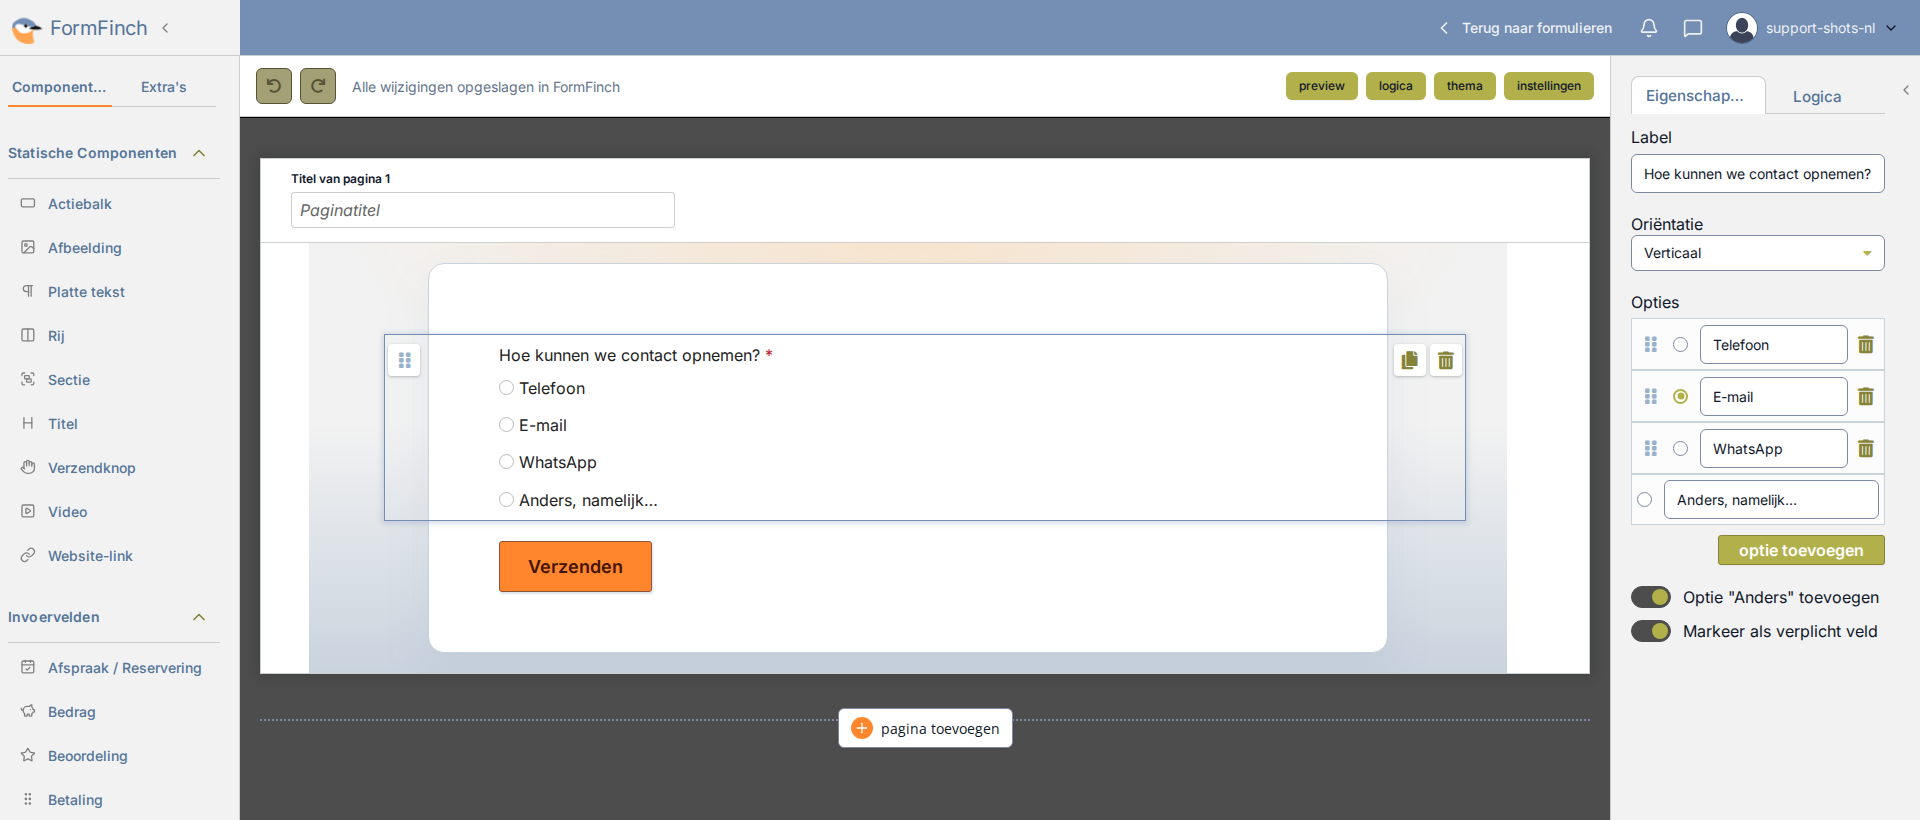Select the Component... tab
This screenshot has height=820, width=1920.
59,87
